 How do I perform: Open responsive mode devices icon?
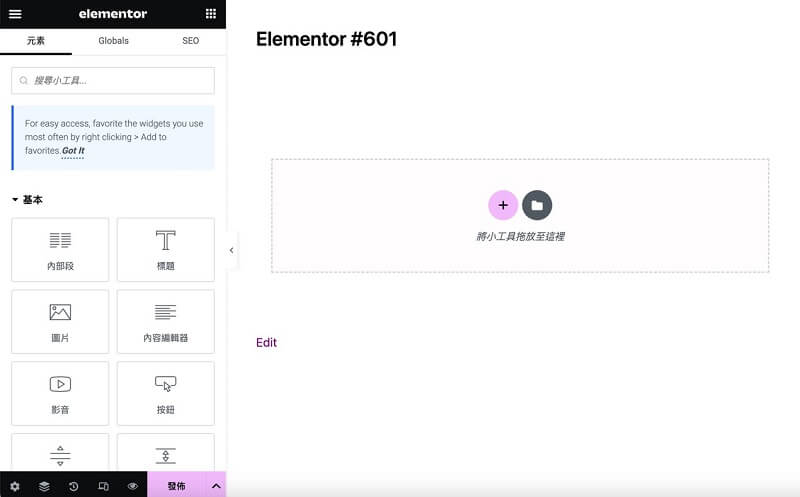[x=103, y=486]
